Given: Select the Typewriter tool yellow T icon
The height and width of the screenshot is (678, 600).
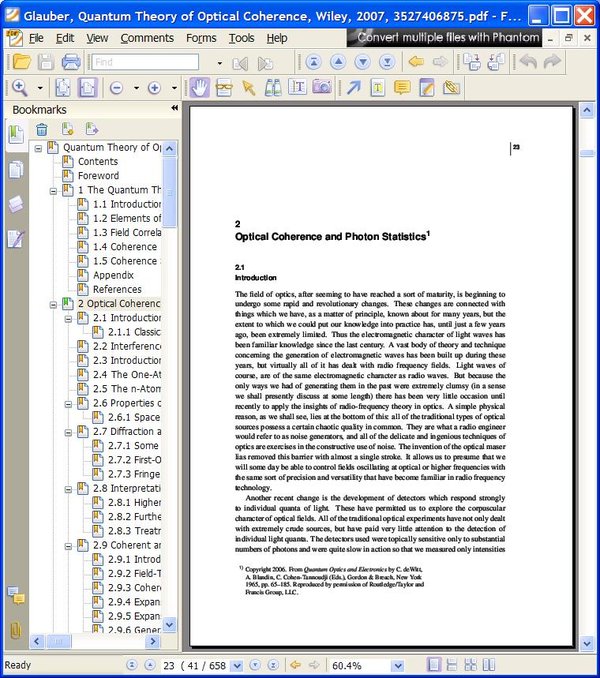Looking at the screenshot, I should (x=378, y=88).
